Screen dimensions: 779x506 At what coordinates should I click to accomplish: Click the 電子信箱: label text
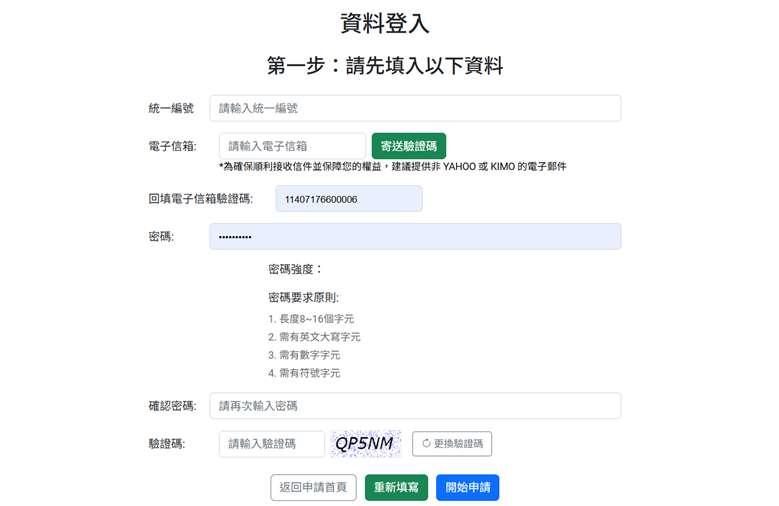172,146
